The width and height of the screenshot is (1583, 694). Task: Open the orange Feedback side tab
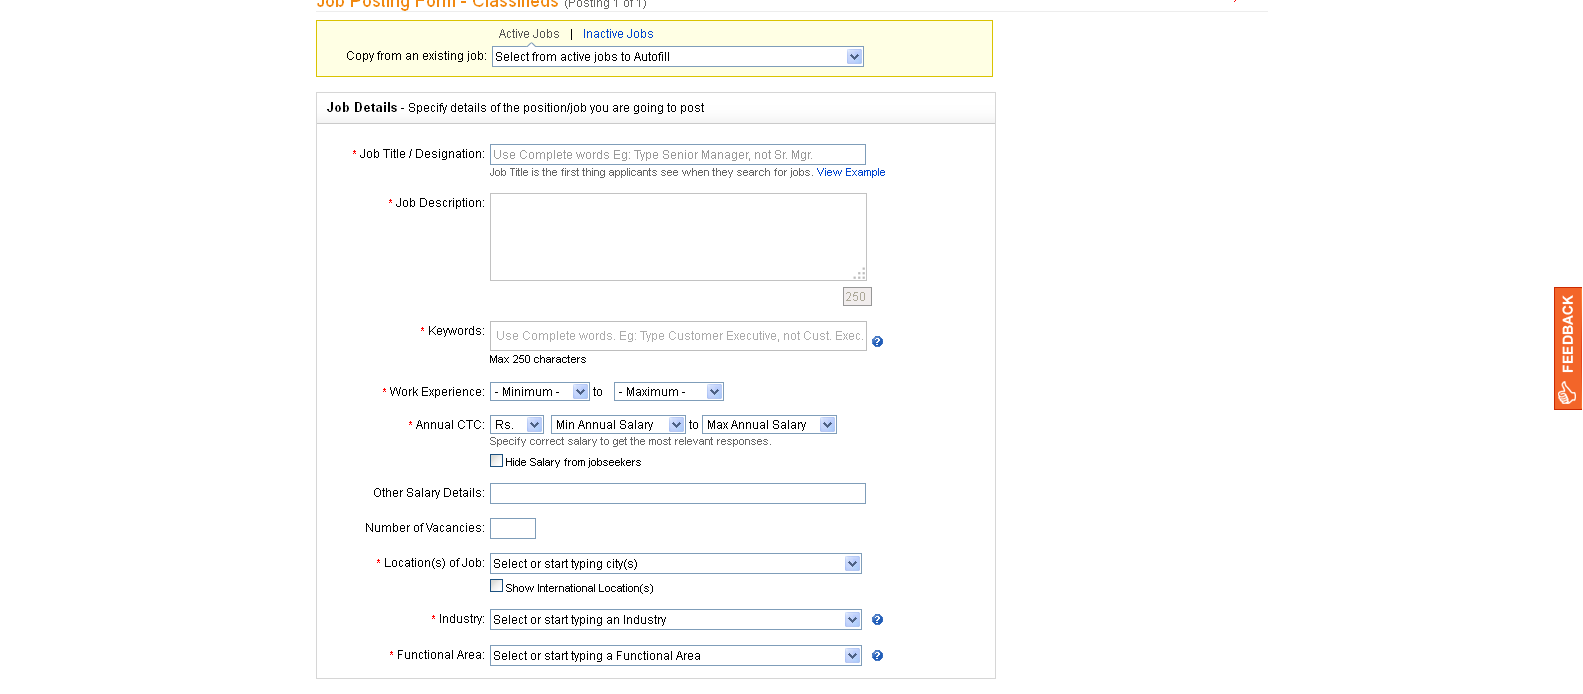(1567, 348)
